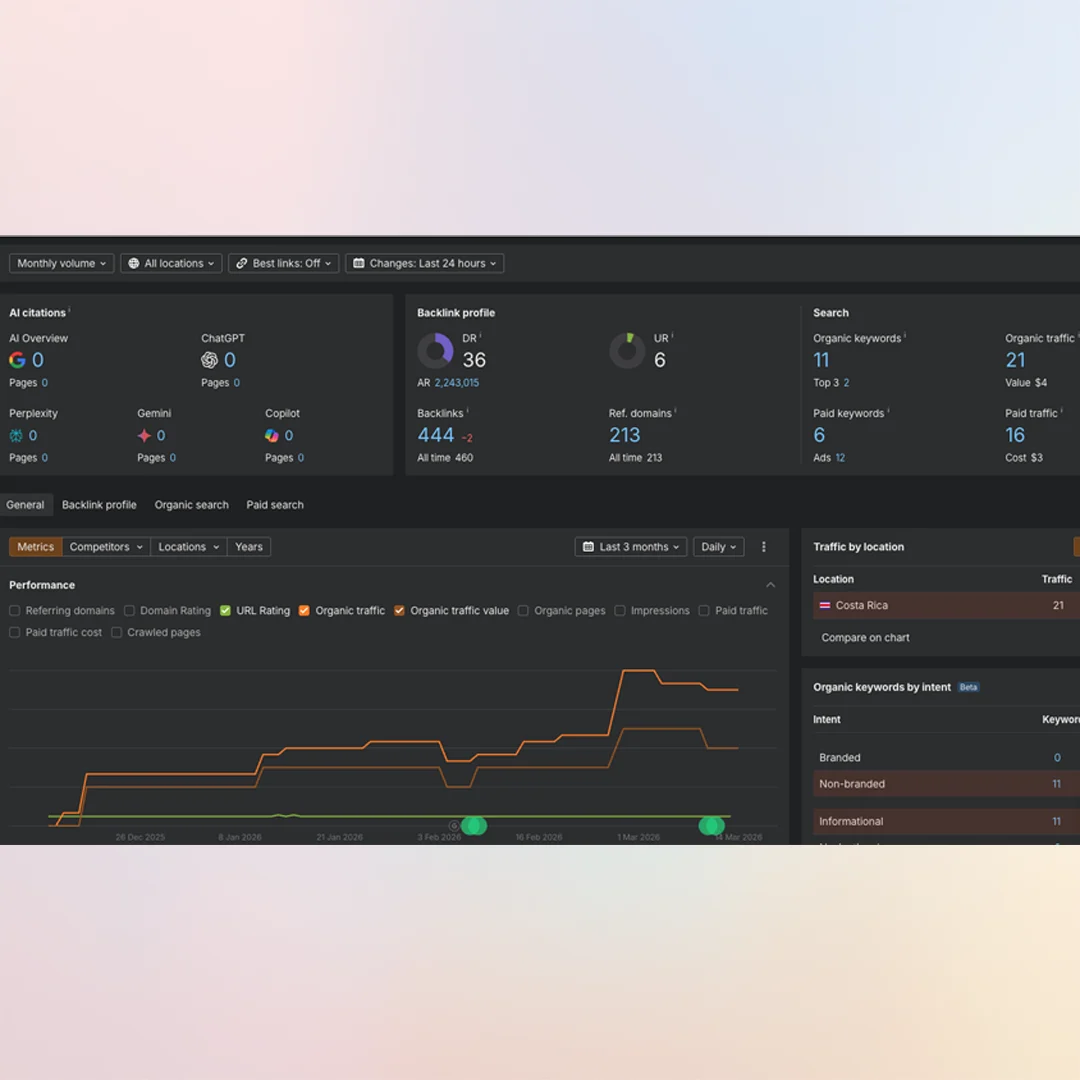Switch to the Organic search tab
The height and width of the screenshot is (1080, 1080).
click(x=191, y=505)
